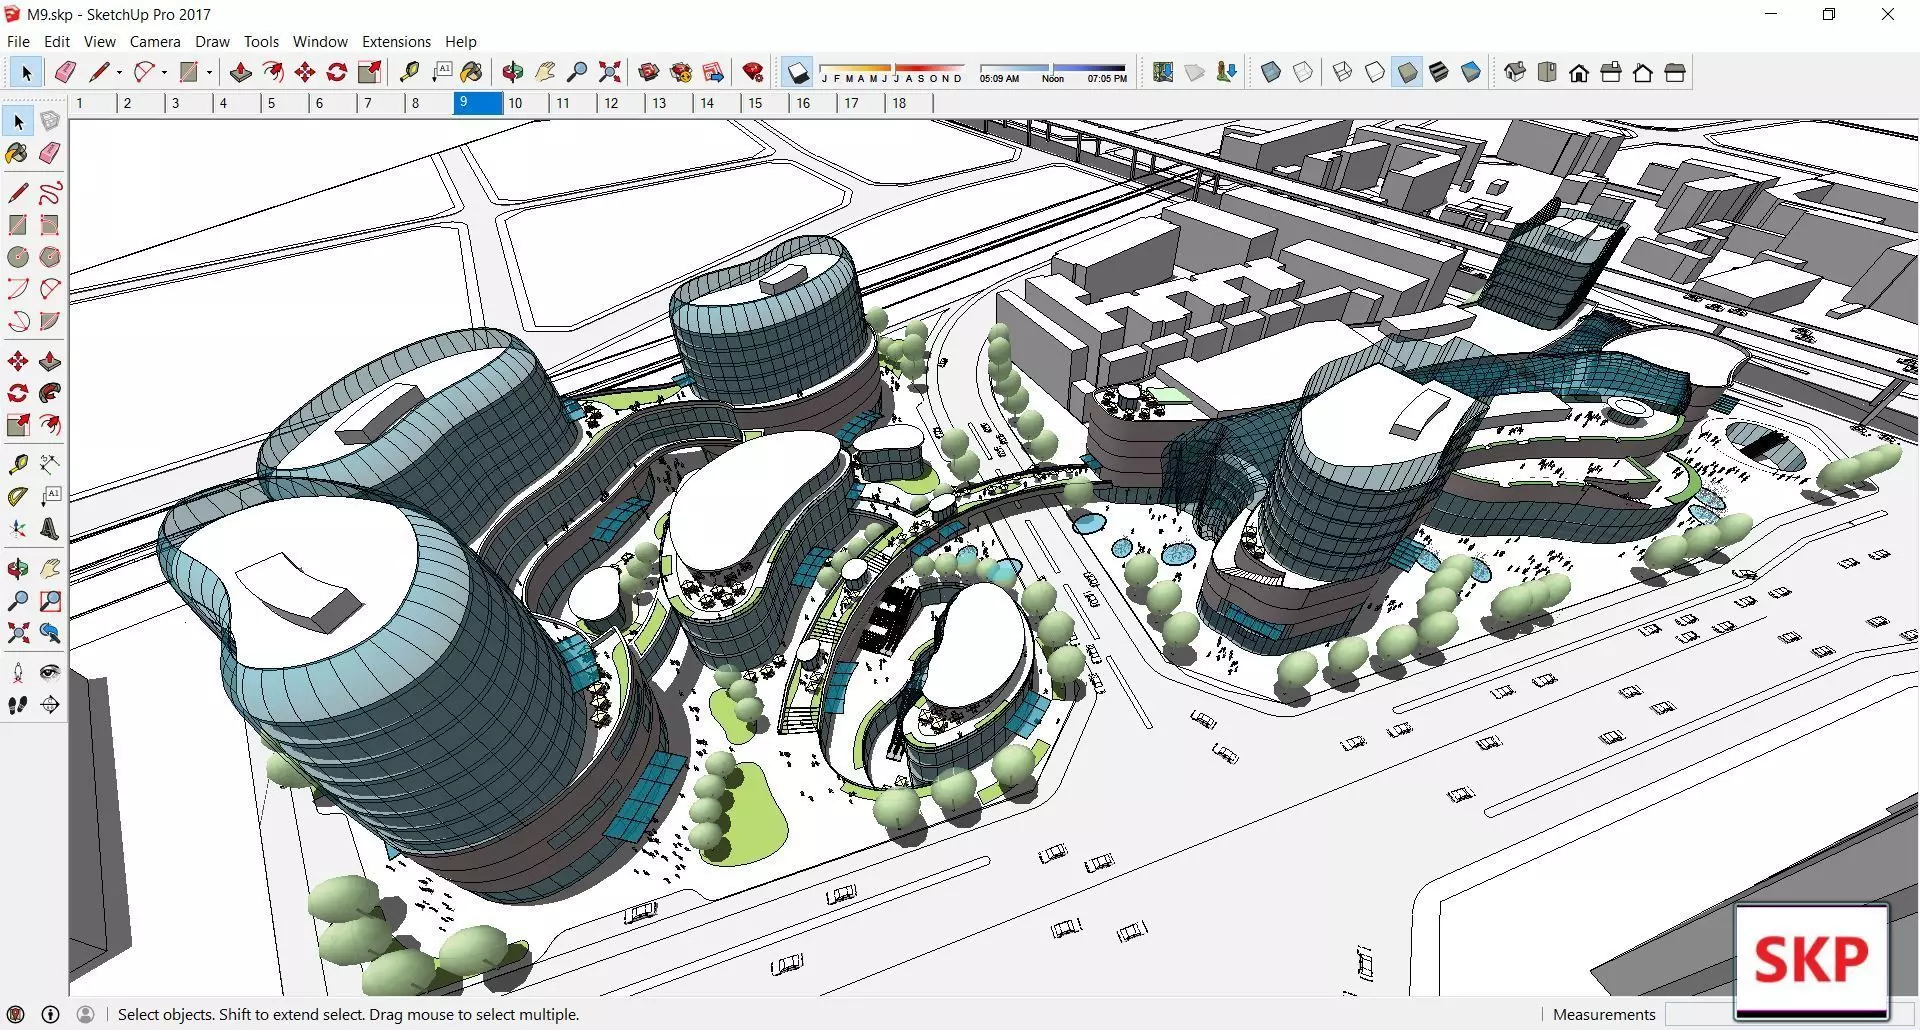Expand Arc tool dropdown arrow

click(164, 72)
